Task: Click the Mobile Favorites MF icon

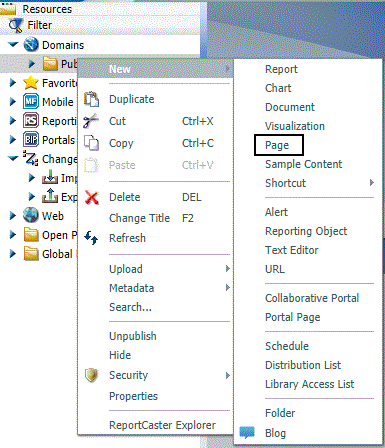Action: (x=31, y=101)
